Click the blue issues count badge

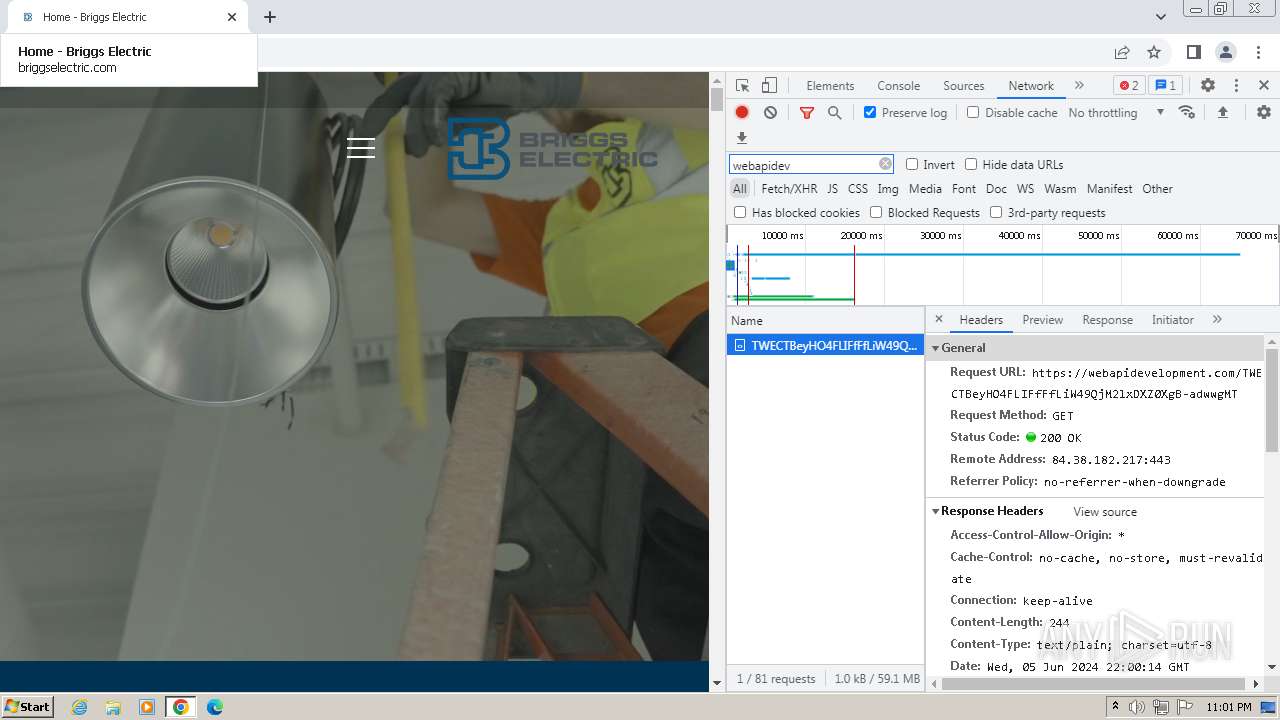pos(1164,85)
